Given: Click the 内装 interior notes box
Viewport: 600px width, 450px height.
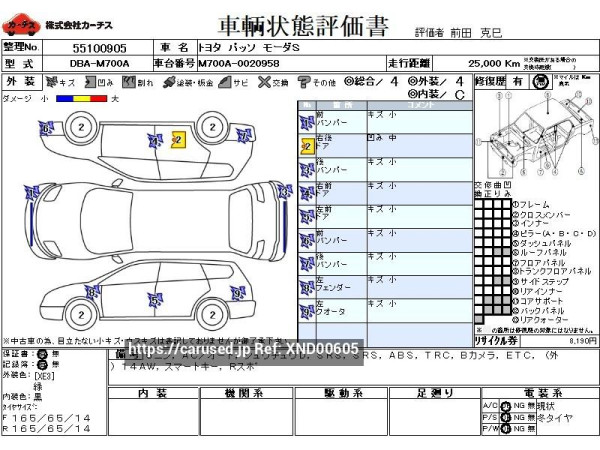Looking at the screenshot, I should 153,417.
